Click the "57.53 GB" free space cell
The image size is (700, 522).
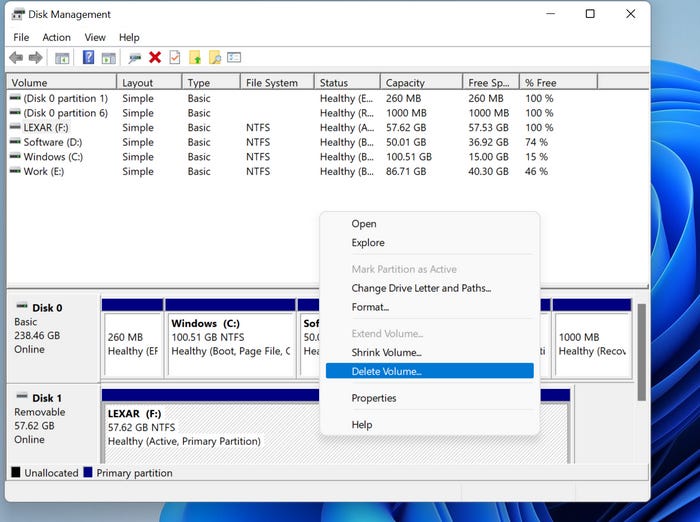(x=488, y=127)
